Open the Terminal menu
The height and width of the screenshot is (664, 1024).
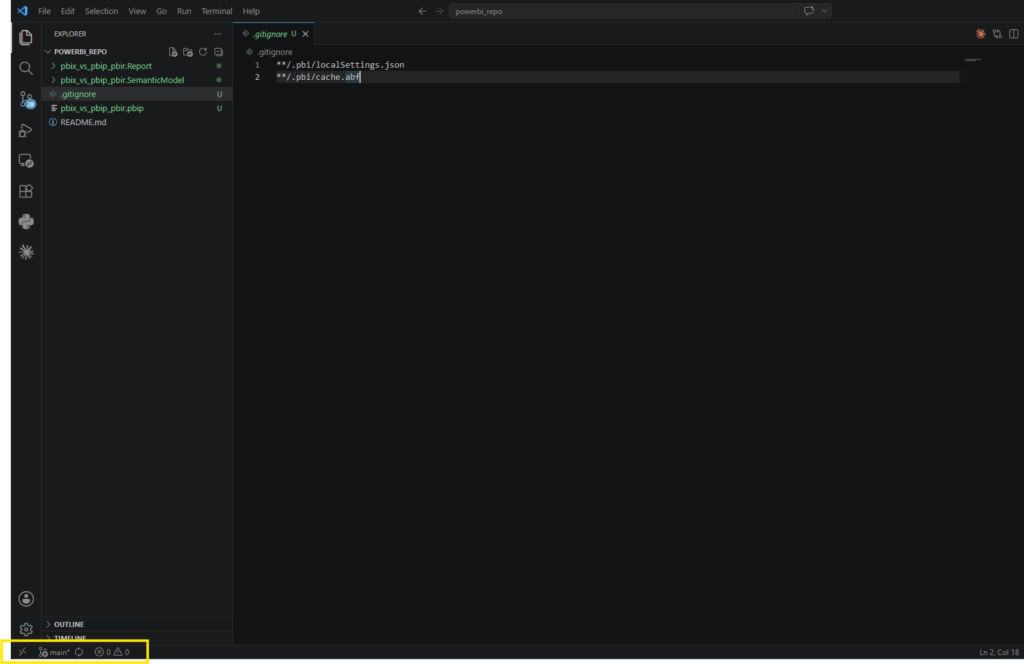coord(217,11)
